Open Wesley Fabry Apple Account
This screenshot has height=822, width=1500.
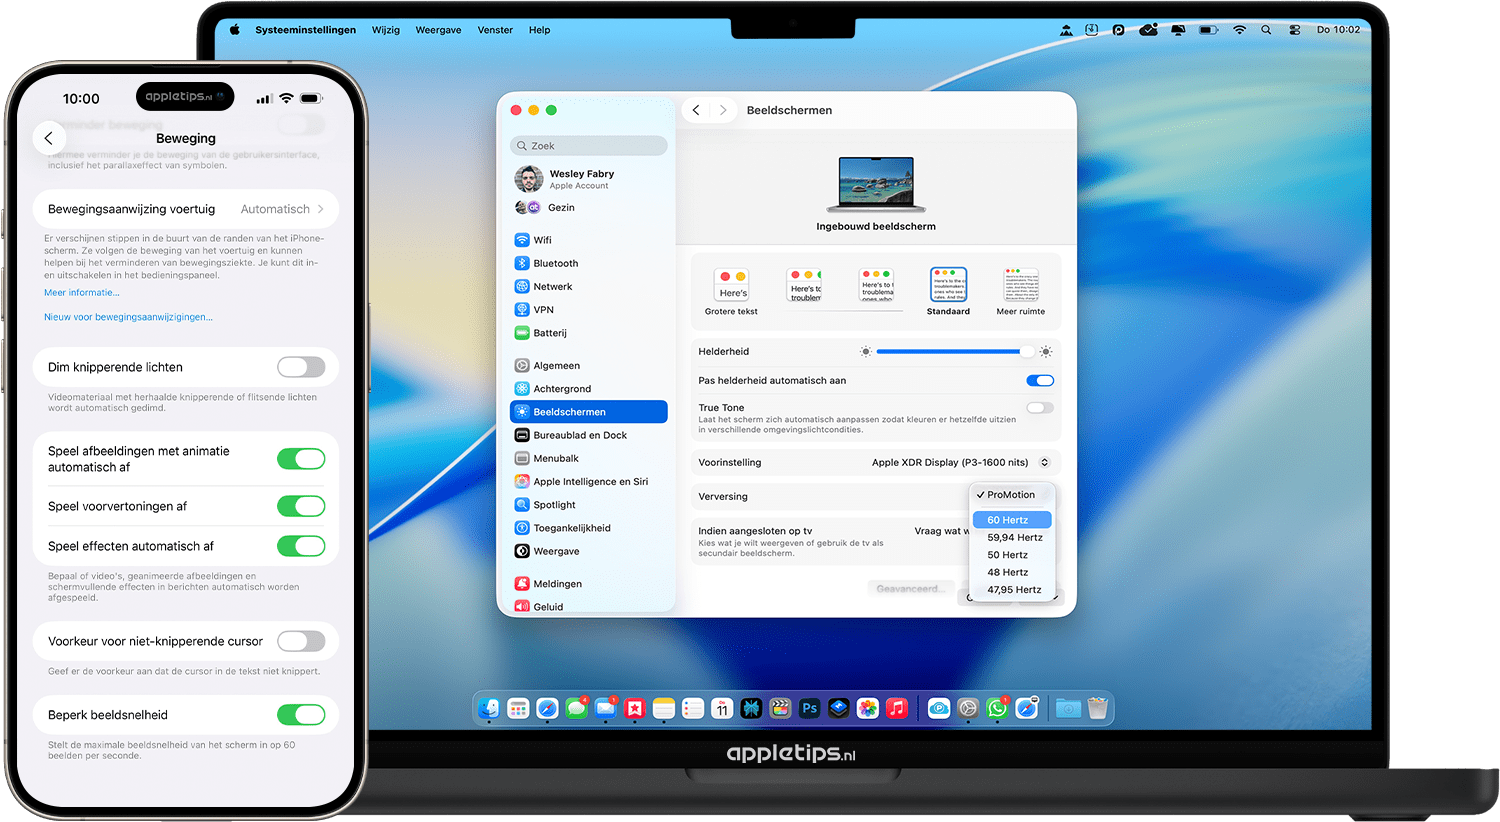(588, 179)
